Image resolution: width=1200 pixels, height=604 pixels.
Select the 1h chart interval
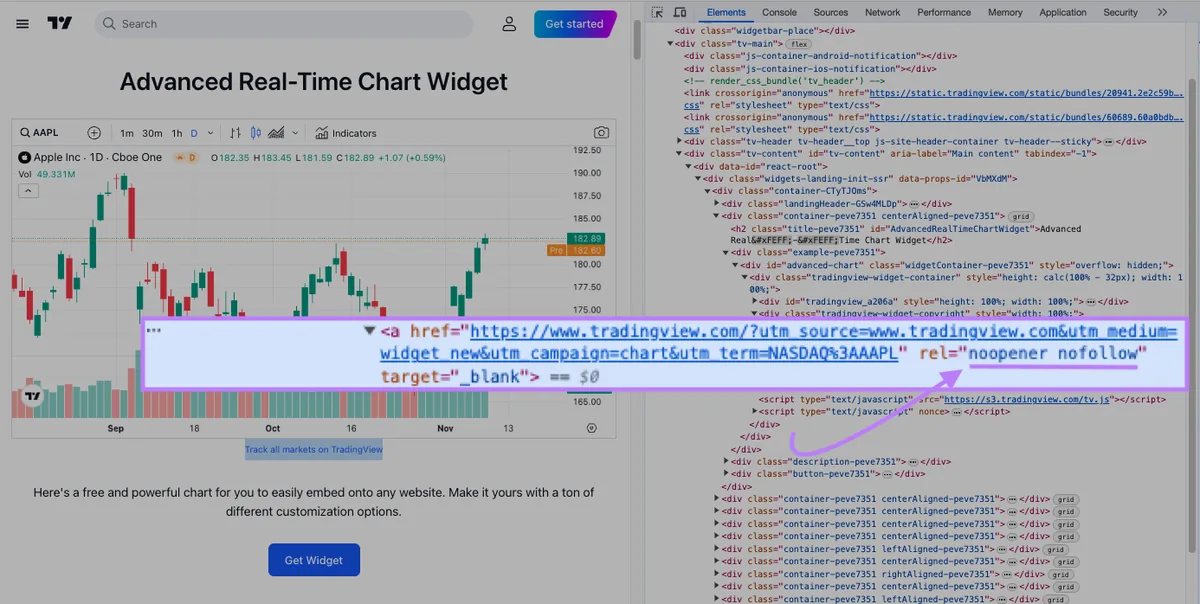coord(177,133)
